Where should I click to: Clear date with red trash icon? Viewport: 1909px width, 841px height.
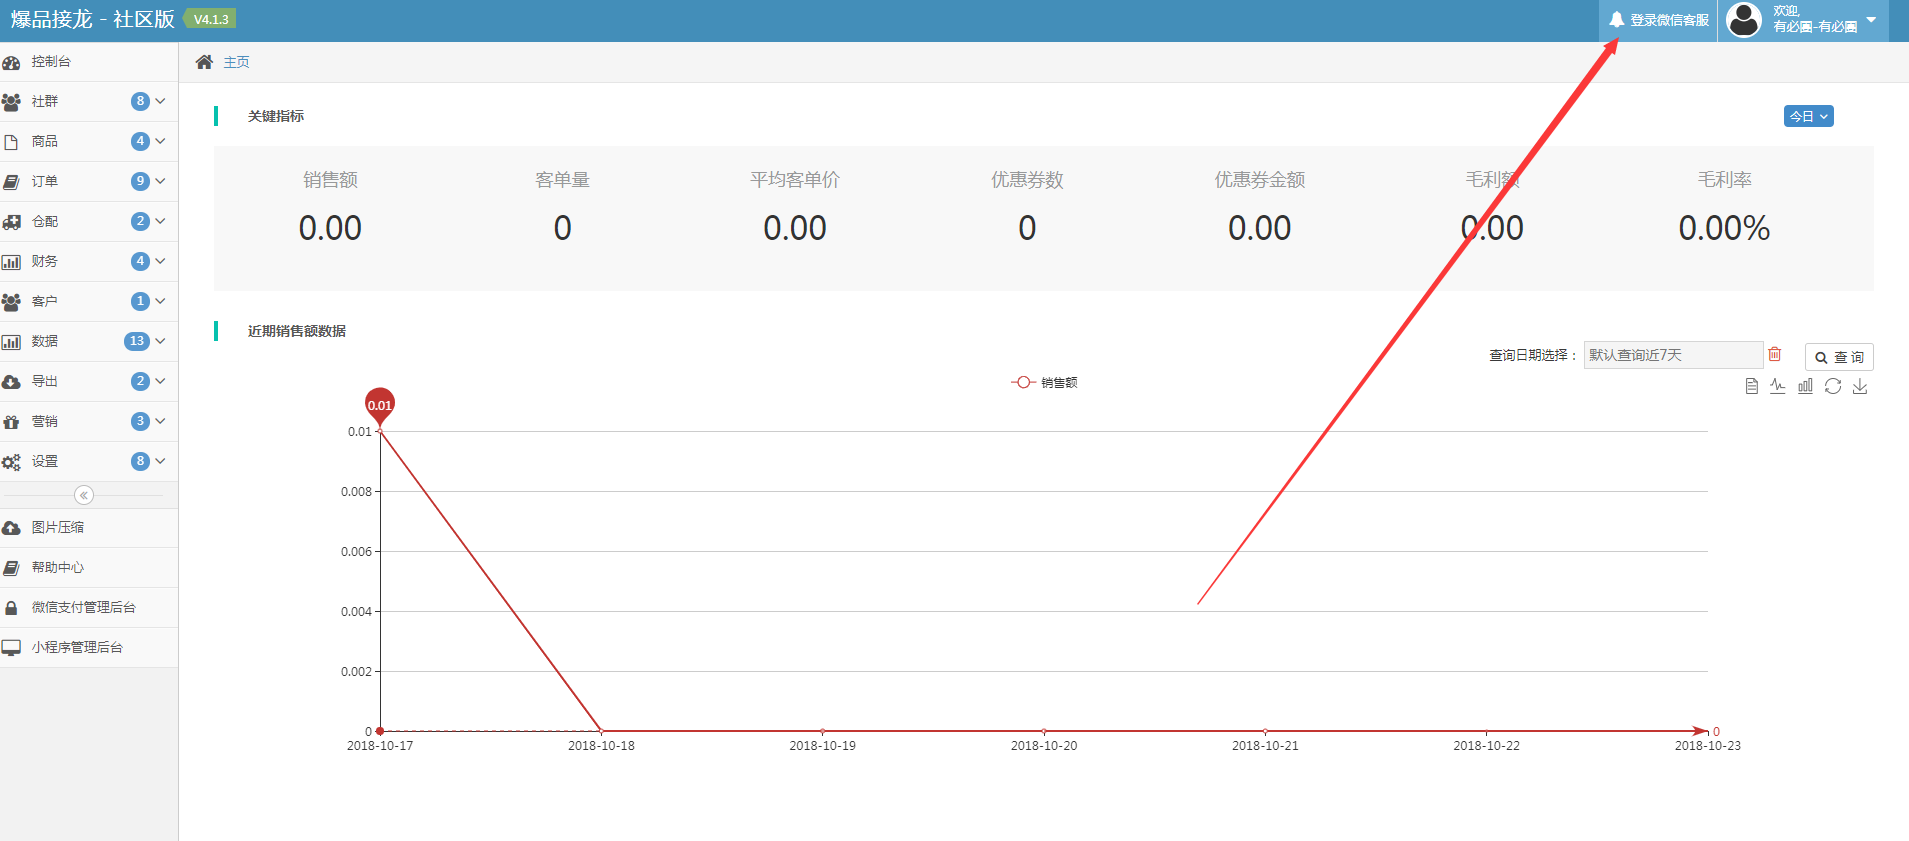tap(1775, 354)
